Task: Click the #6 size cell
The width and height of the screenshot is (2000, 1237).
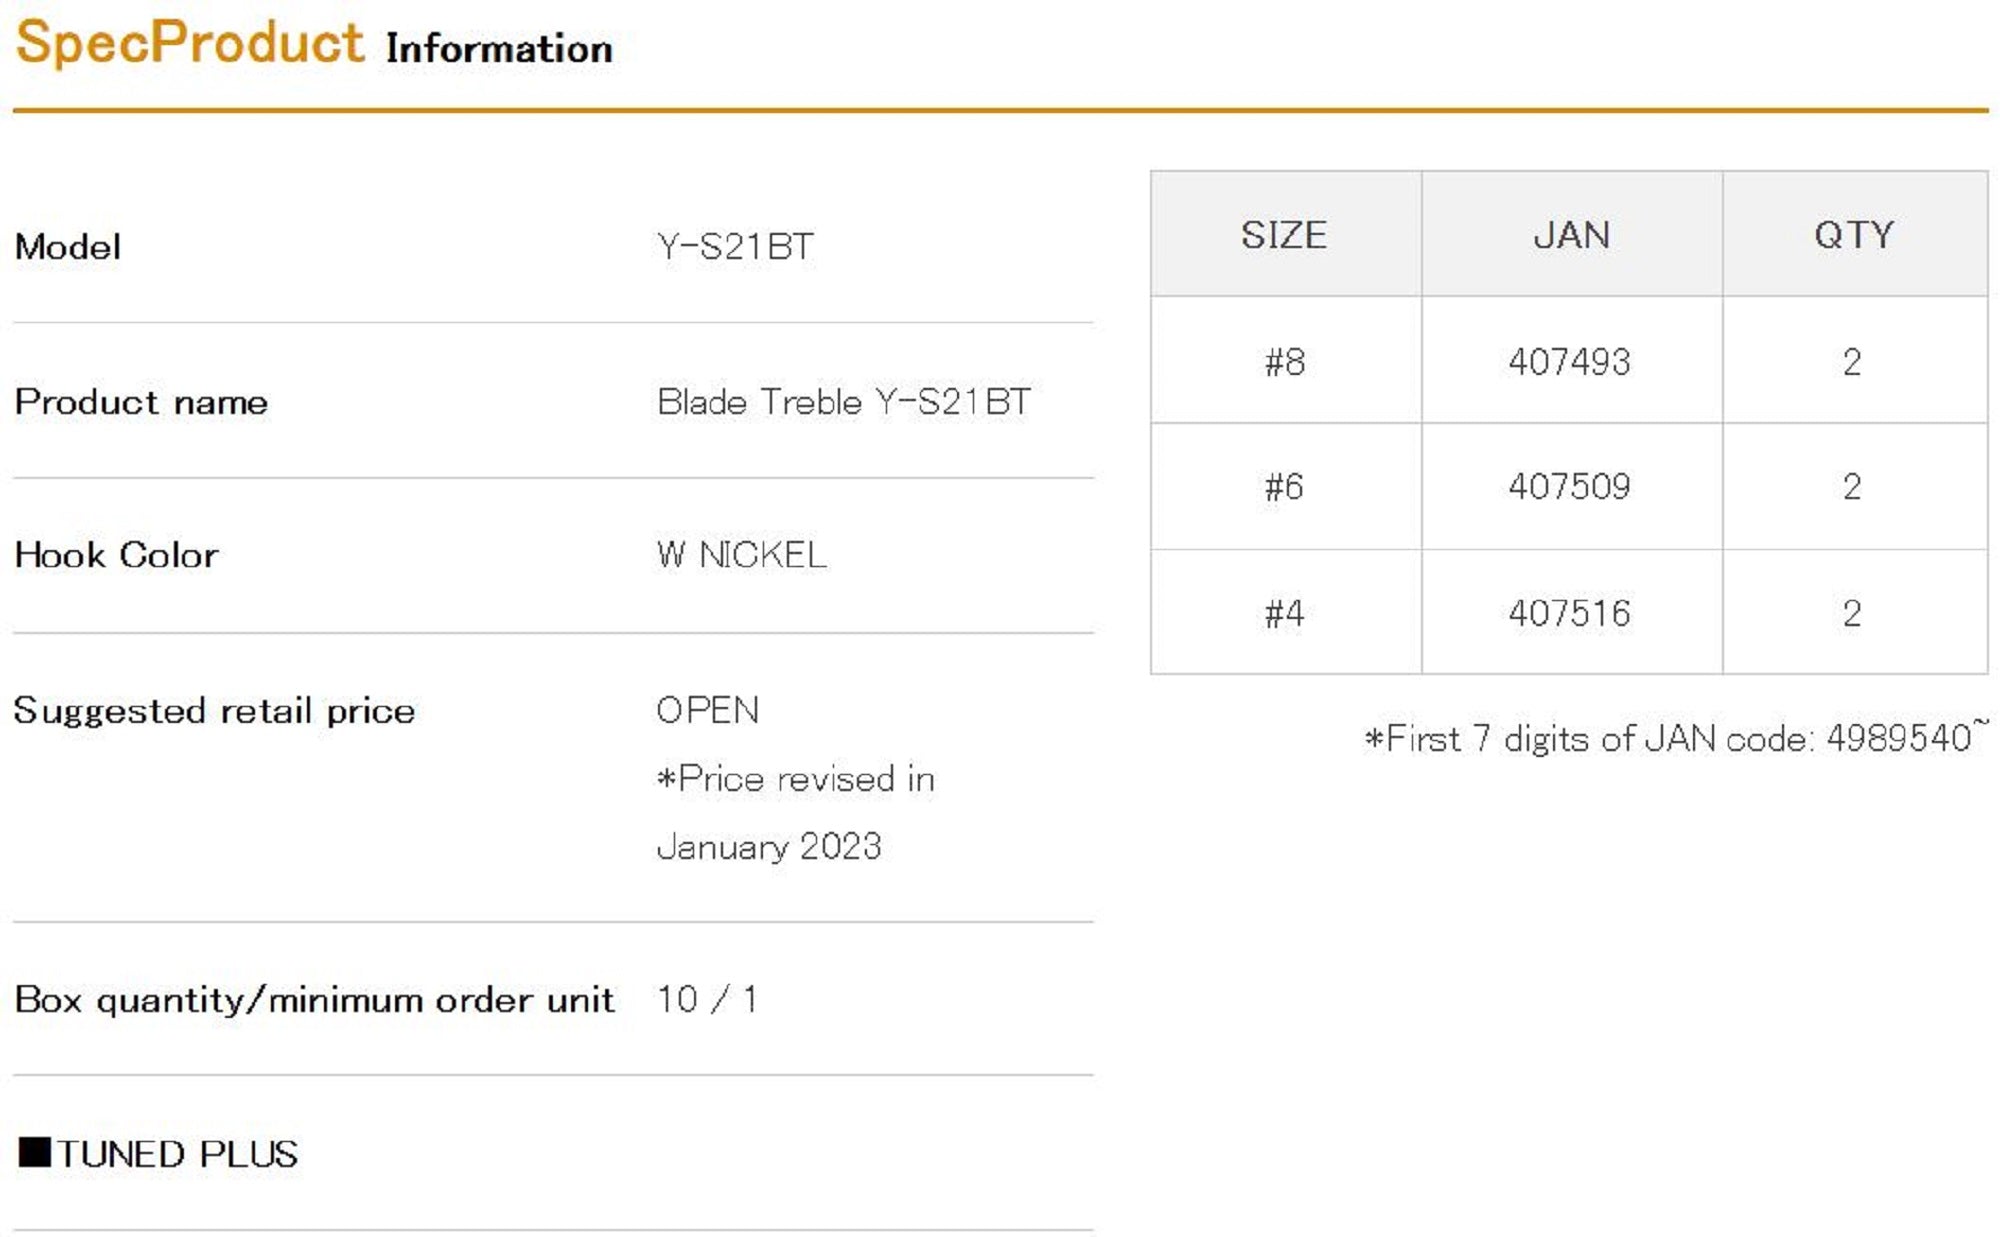Action: (x=1284, y=487)
